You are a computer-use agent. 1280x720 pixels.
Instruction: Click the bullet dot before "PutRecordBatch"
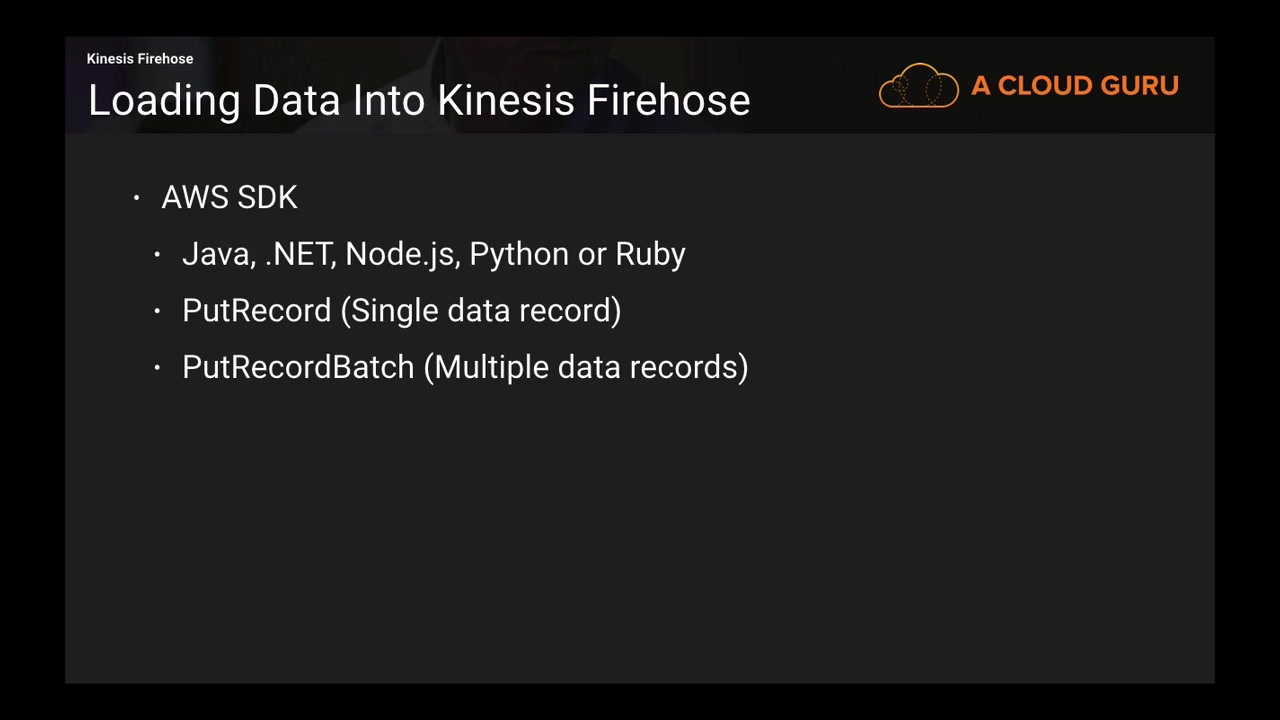[157, 368]
